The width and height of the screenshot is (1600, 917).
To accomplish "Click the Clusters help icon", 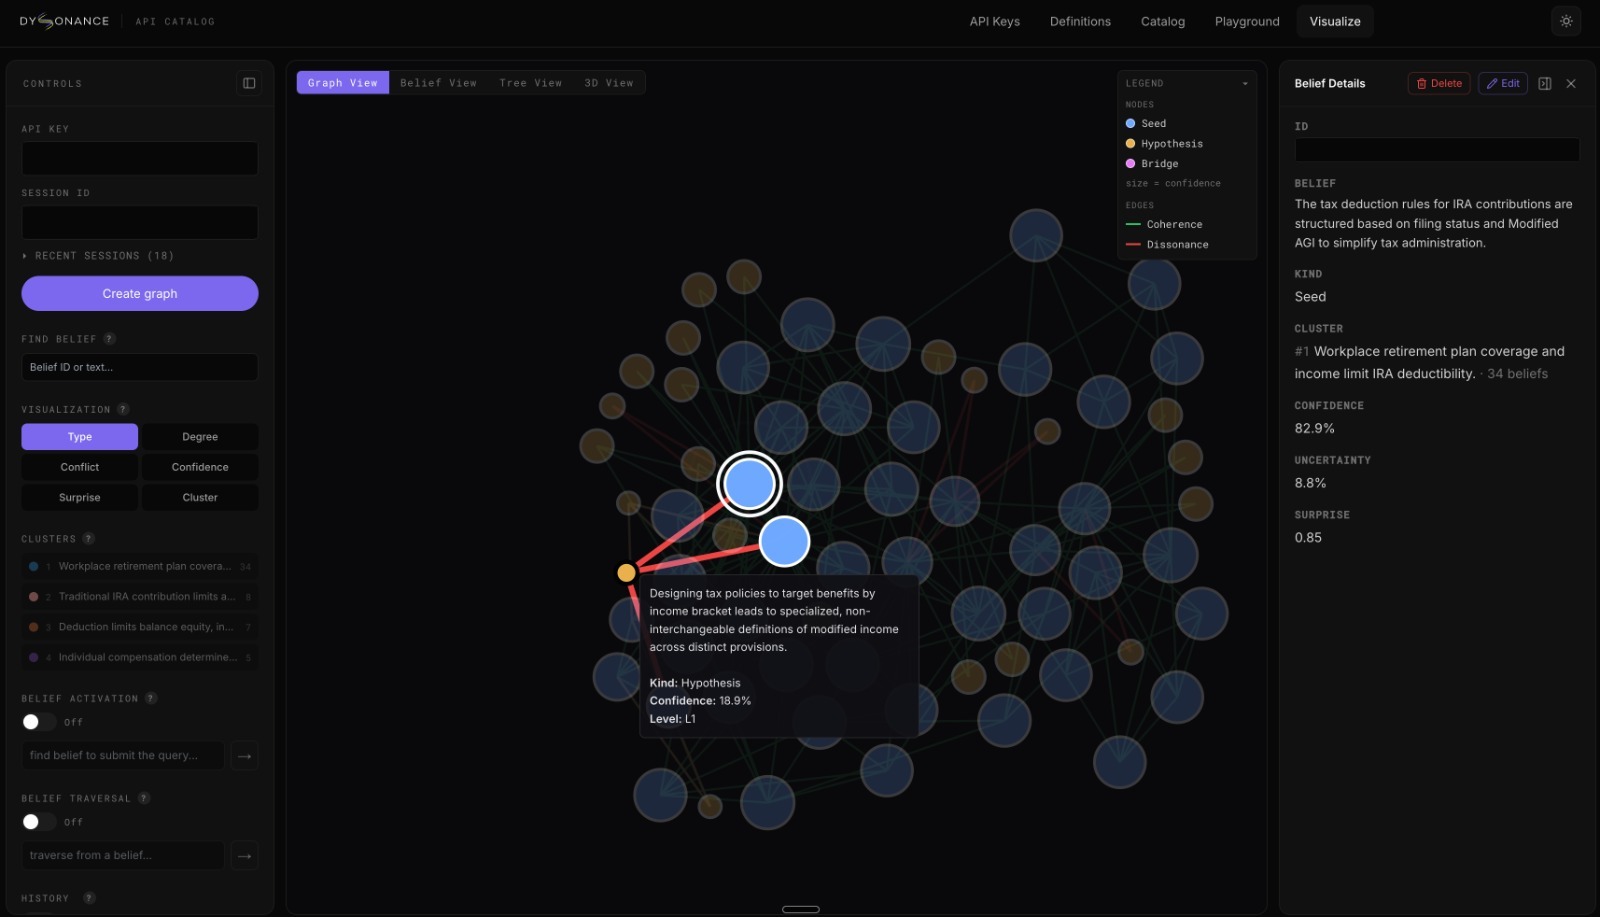I will pyautogui.click(x=88, y=538).
